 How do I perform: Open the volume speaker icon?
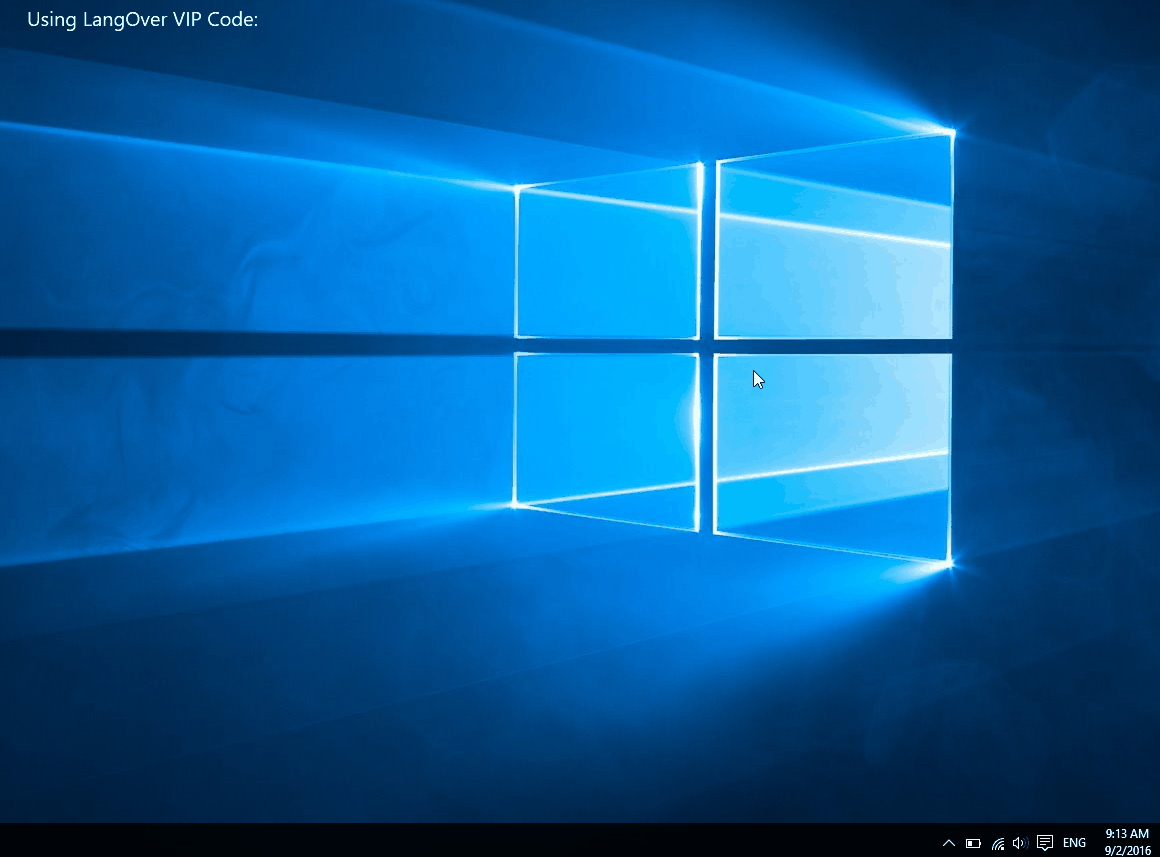tap(1021, 843)
